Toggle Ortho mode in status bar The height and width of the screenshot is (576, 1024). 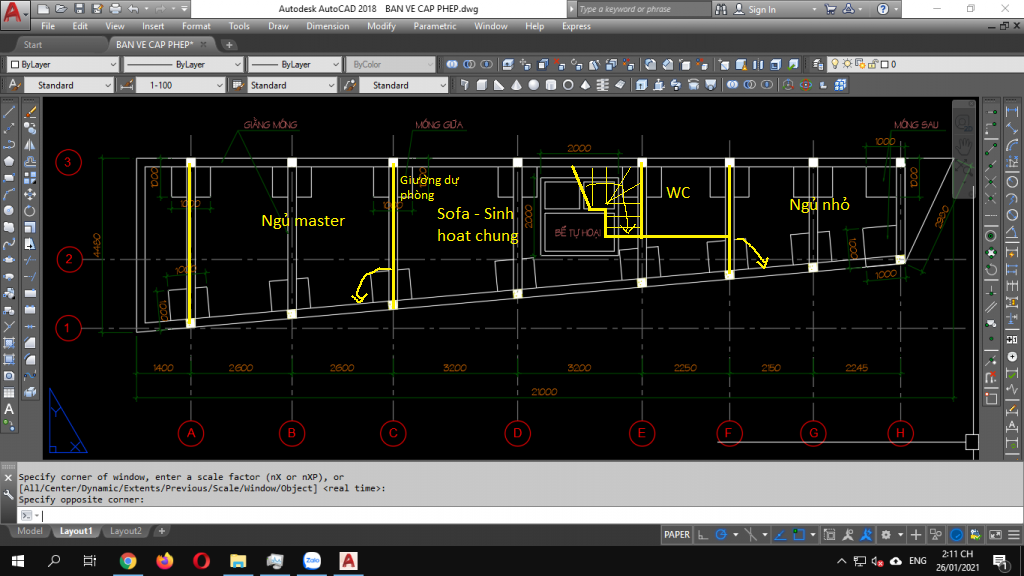(703, 535)
